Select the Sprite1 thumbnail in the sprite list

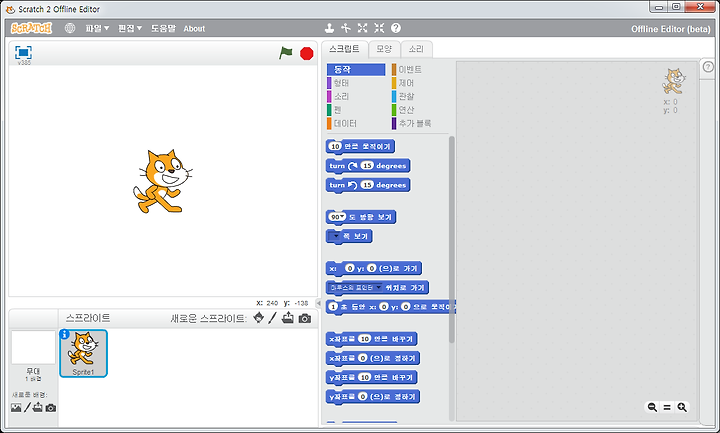(x=83, y=353)
